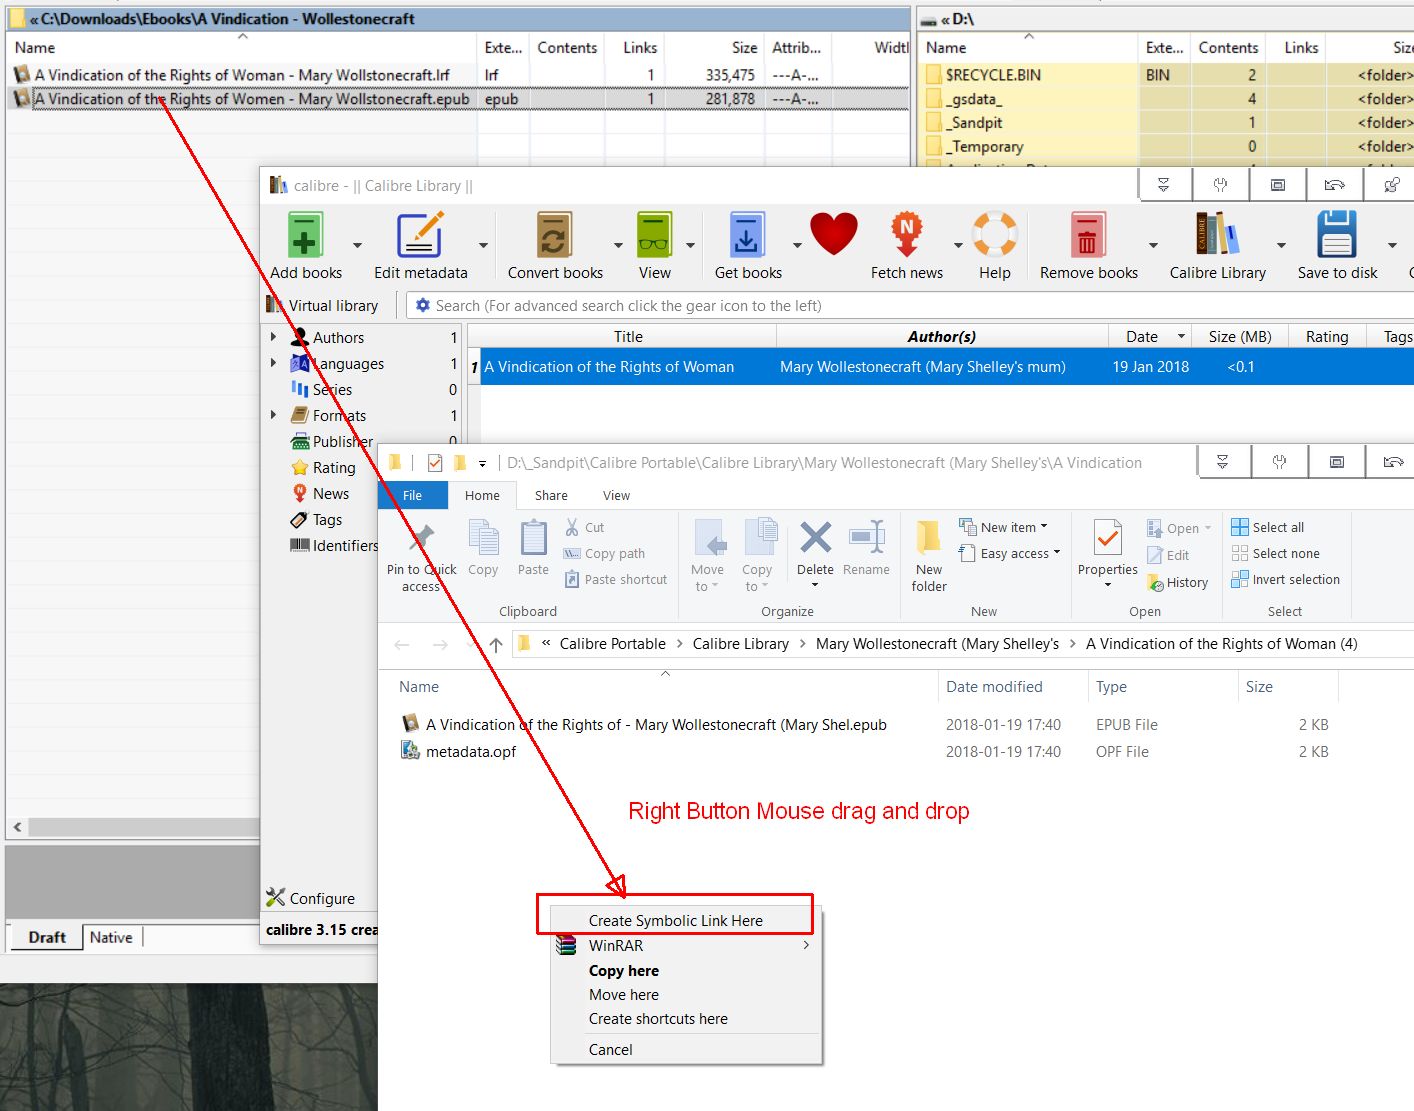The height and width of the screenshot is (1111, 1414).
Task: Choose Move here in context menu
Action: (x=624, y=994)
